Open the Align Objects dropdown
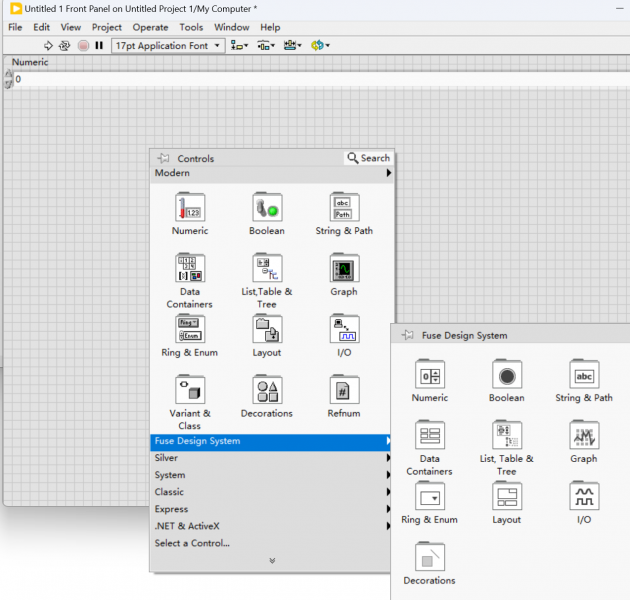This screenshot has height=600, width=630. pyautogui.click(x=239, y=45)
